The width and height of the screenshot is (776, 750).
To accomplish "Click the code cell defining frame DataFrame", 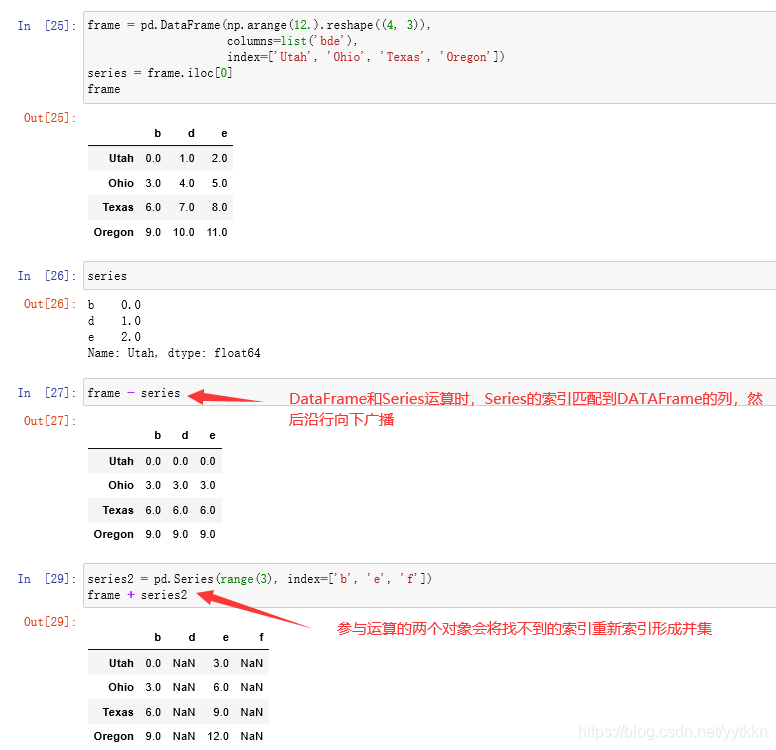I will coord(430,57).
